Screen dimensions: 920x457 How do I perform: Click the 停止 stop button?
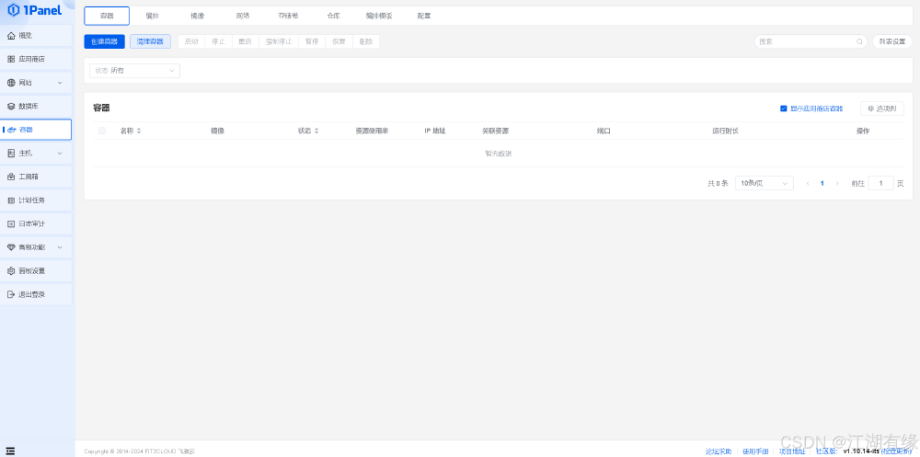click(218, 42)
